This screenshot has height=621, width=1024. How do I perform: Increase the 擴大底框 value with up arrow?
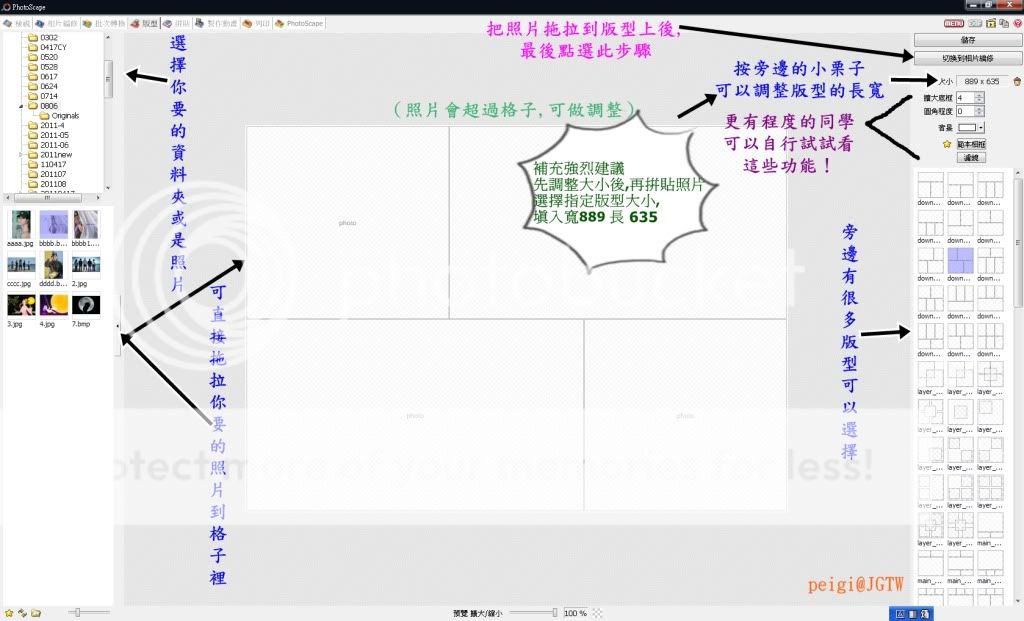[979, 94]
